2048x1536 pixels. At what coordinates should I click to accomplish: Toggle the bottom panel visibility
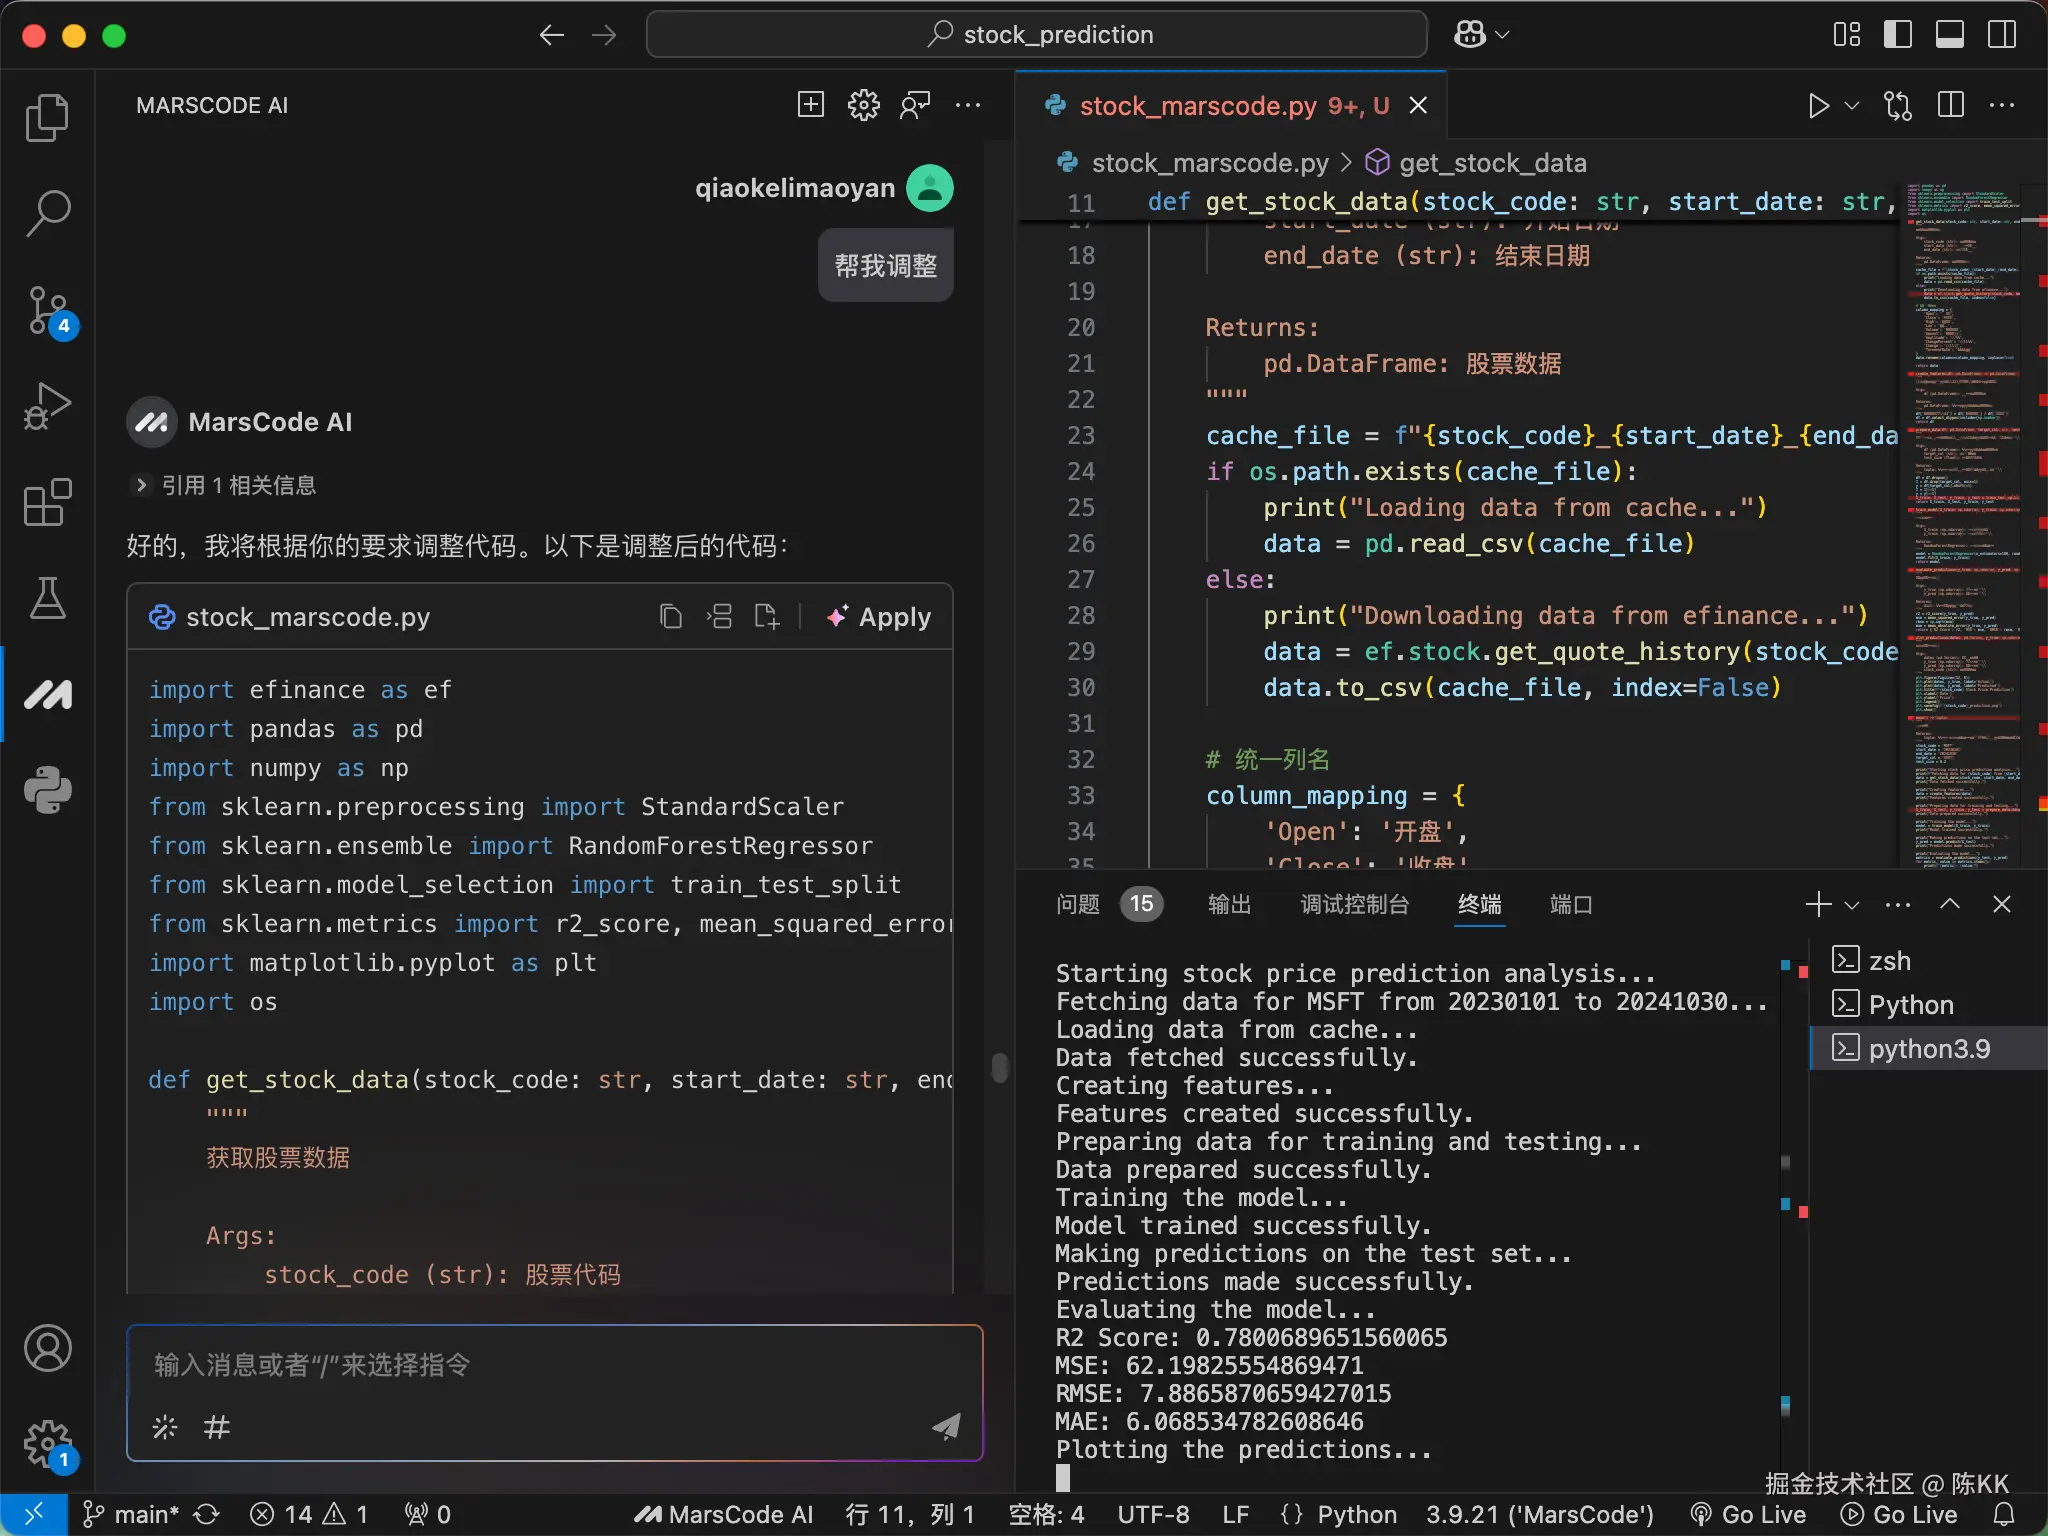coord(1949,35)
